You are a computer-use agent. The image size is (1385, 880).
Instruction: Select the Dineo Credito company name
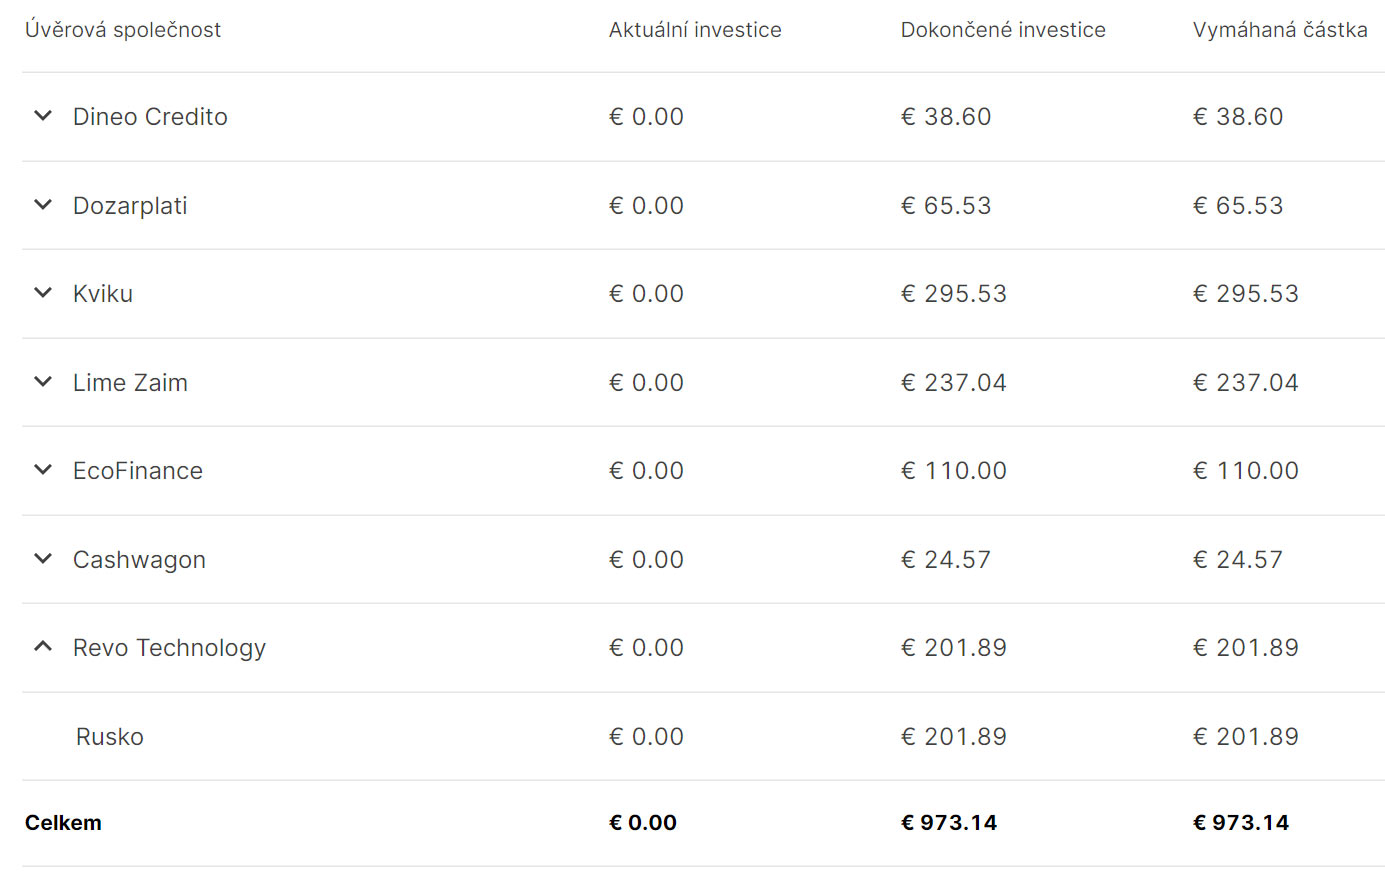[x=150, y=117]
